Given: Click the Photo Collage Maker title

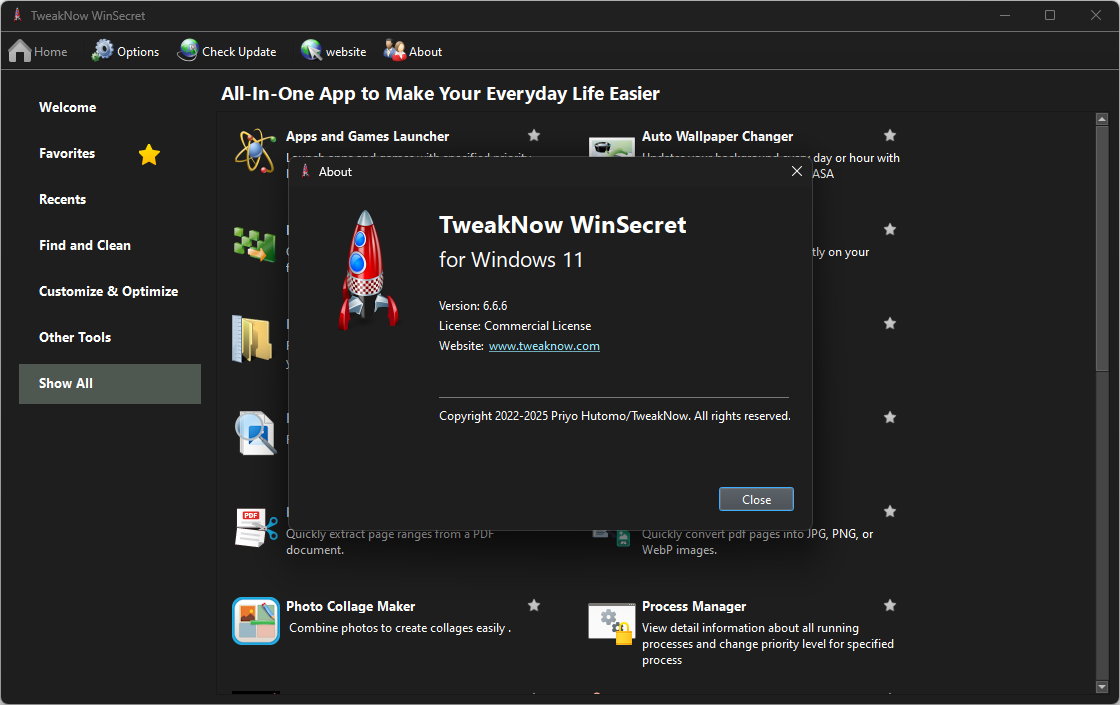Looking at the screenshot, I should (350, 606).
